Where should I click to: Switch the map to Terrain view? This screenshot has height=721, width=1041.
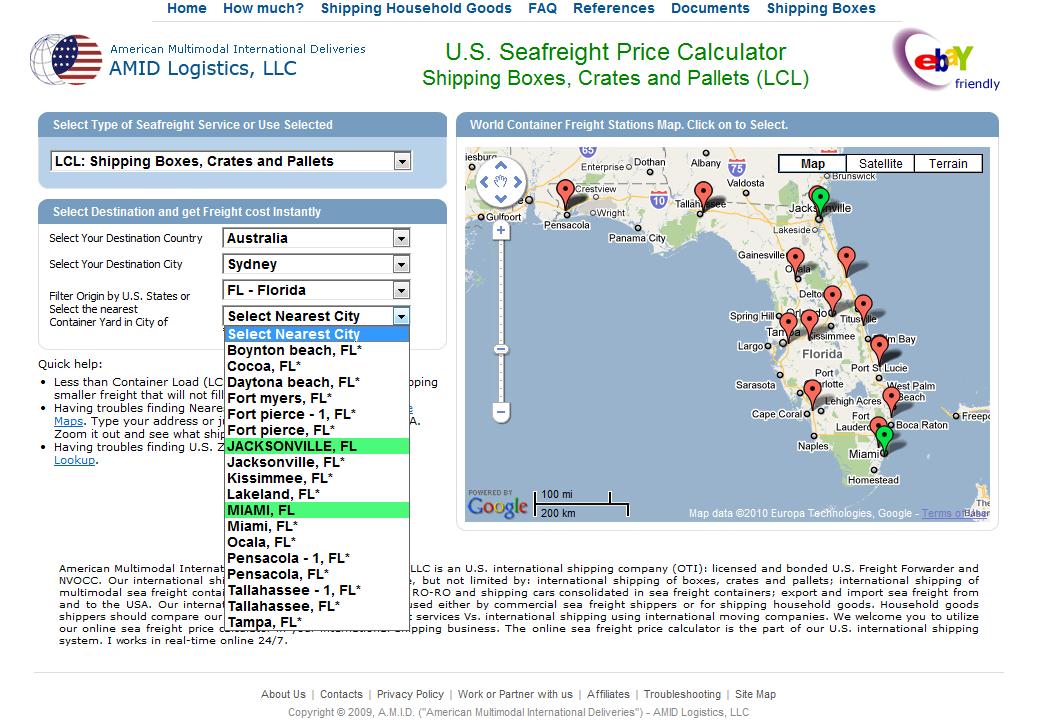pos(946,163)
